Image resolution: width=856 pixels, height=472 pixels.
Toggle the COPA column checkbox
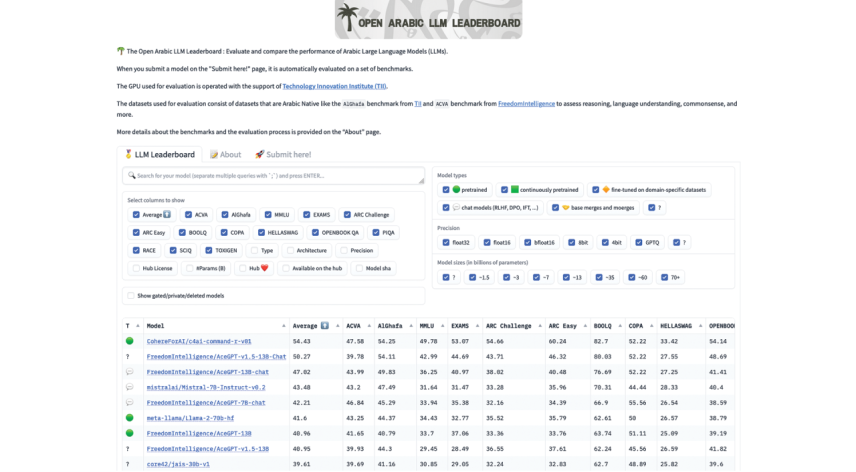(x=224, y=232)
